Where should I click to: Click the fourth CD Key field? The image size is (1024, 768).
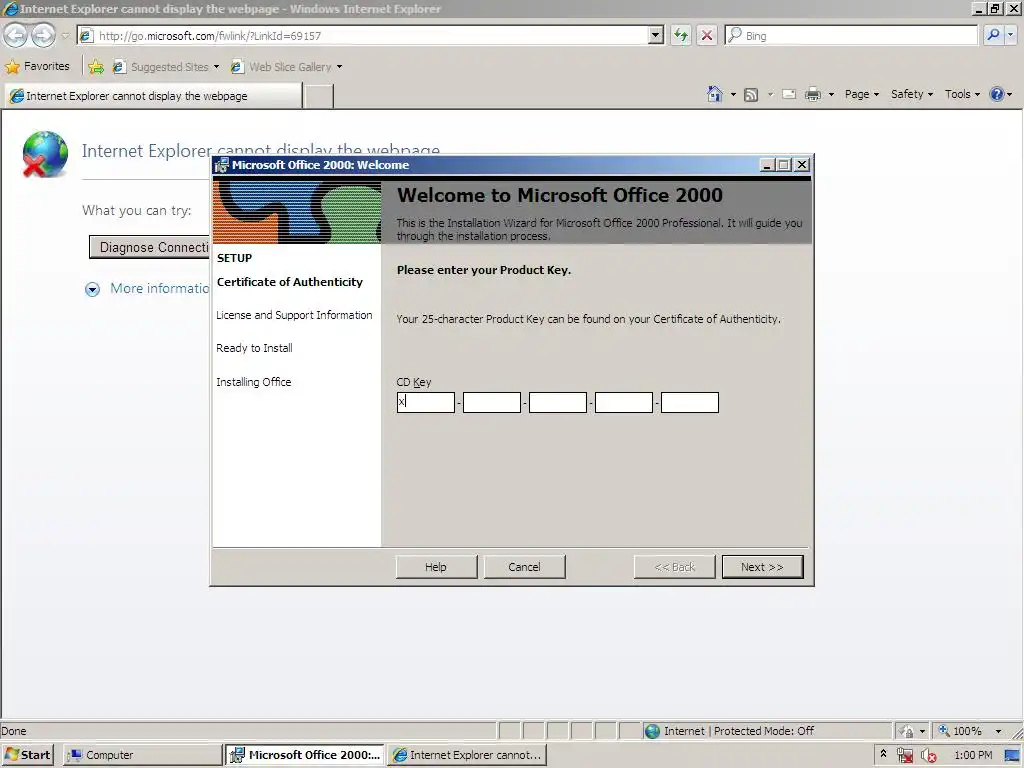coord(624,402)
